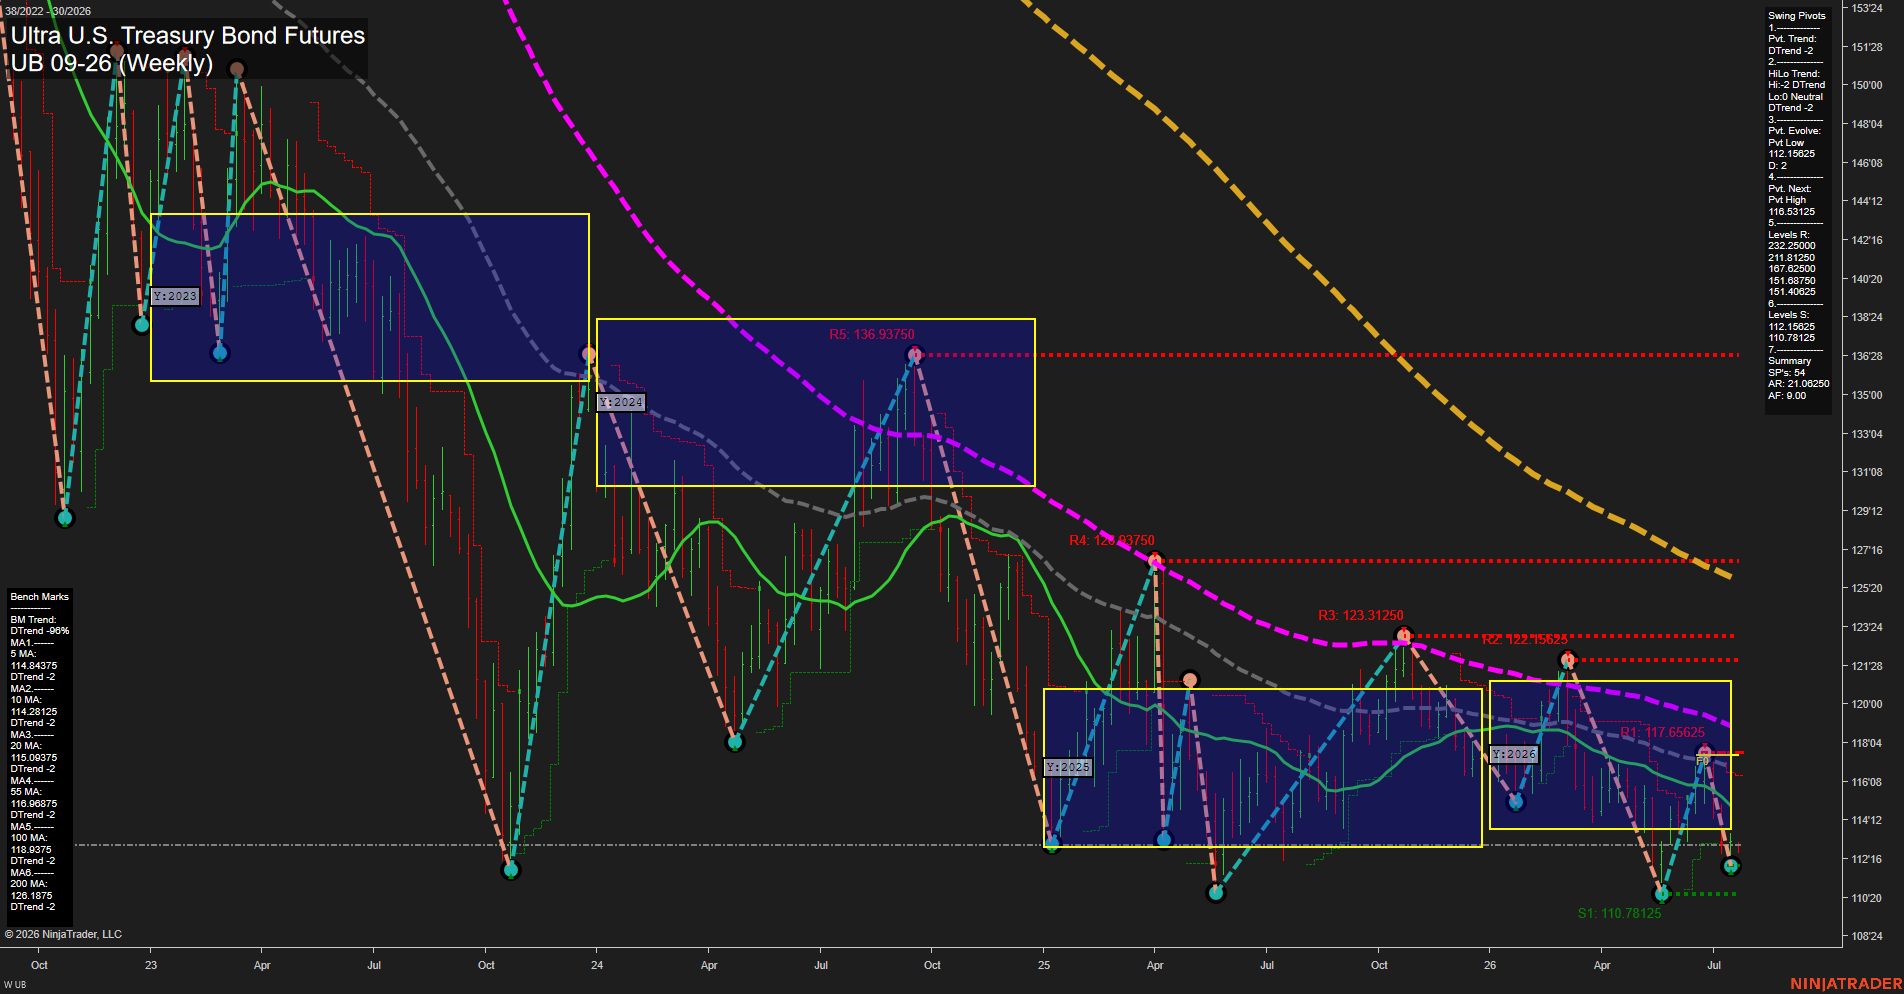Viewport: 1904px width, 994px height.
Task: Click the Pvt High 116.53125 value
Action: pos(1791,206)
